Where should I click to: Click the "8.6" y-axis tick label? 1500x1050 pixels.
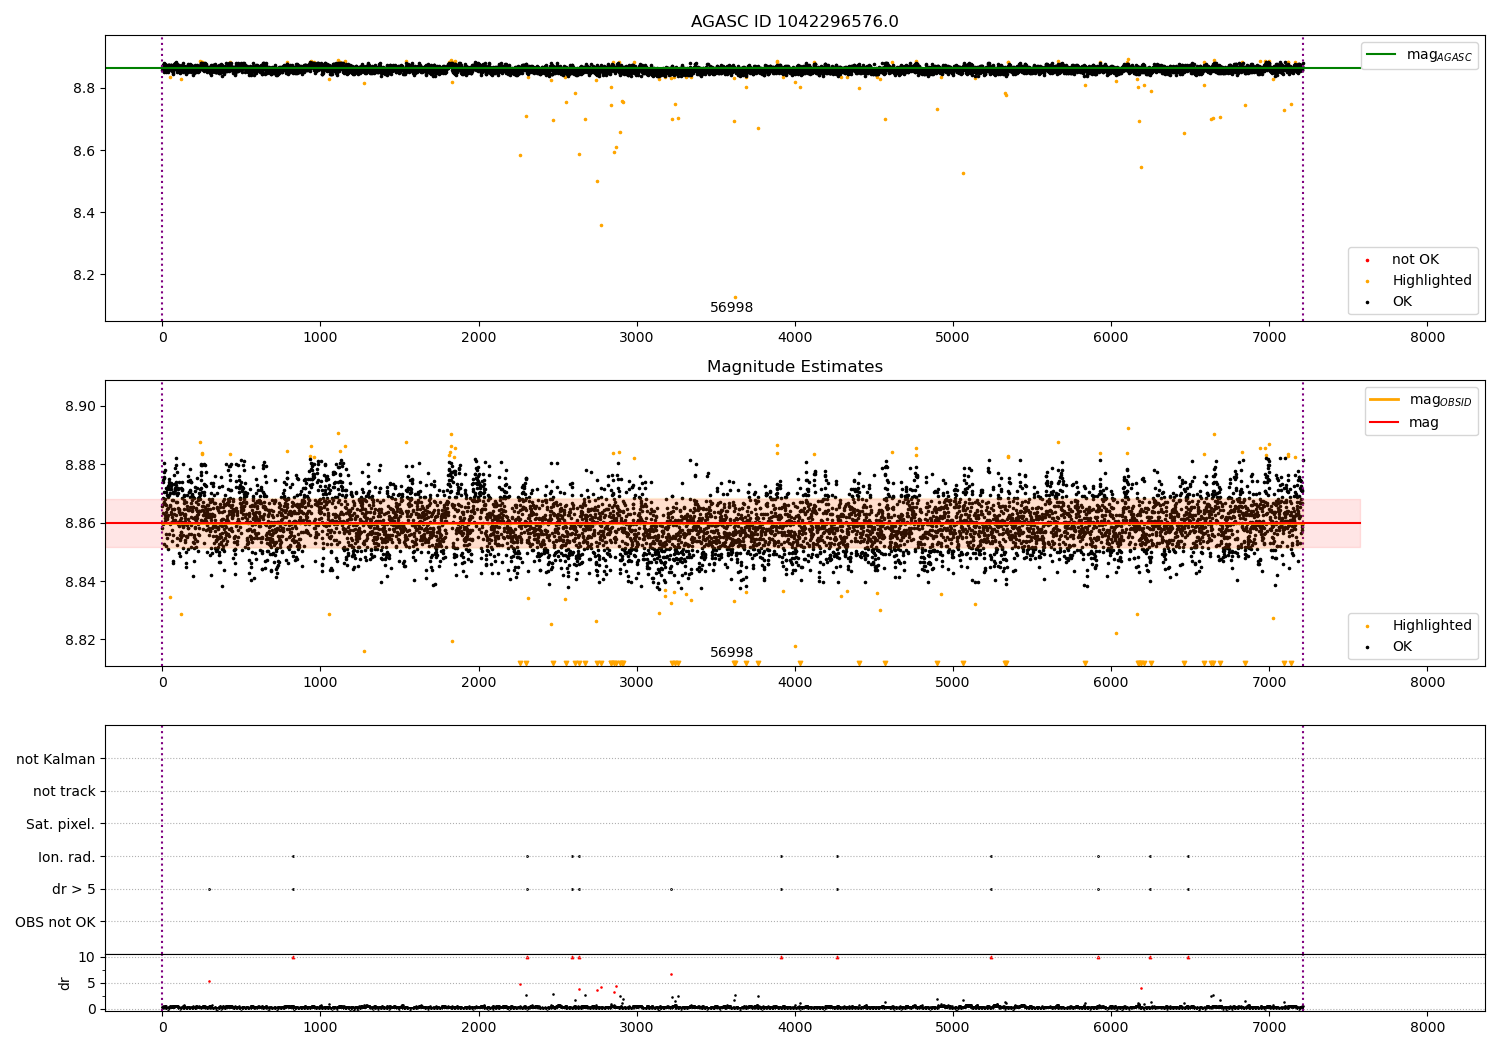click(85, 151)
